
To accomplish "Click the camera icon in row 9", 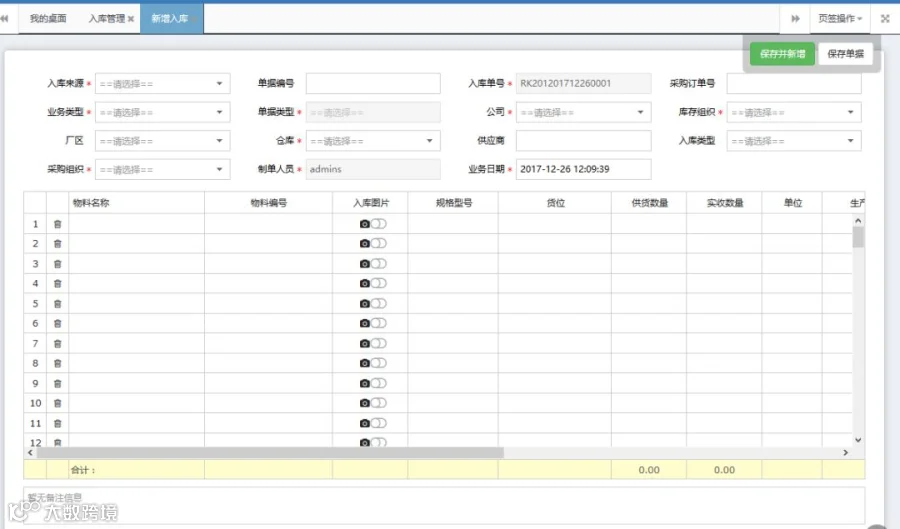I will pos(364,383).
